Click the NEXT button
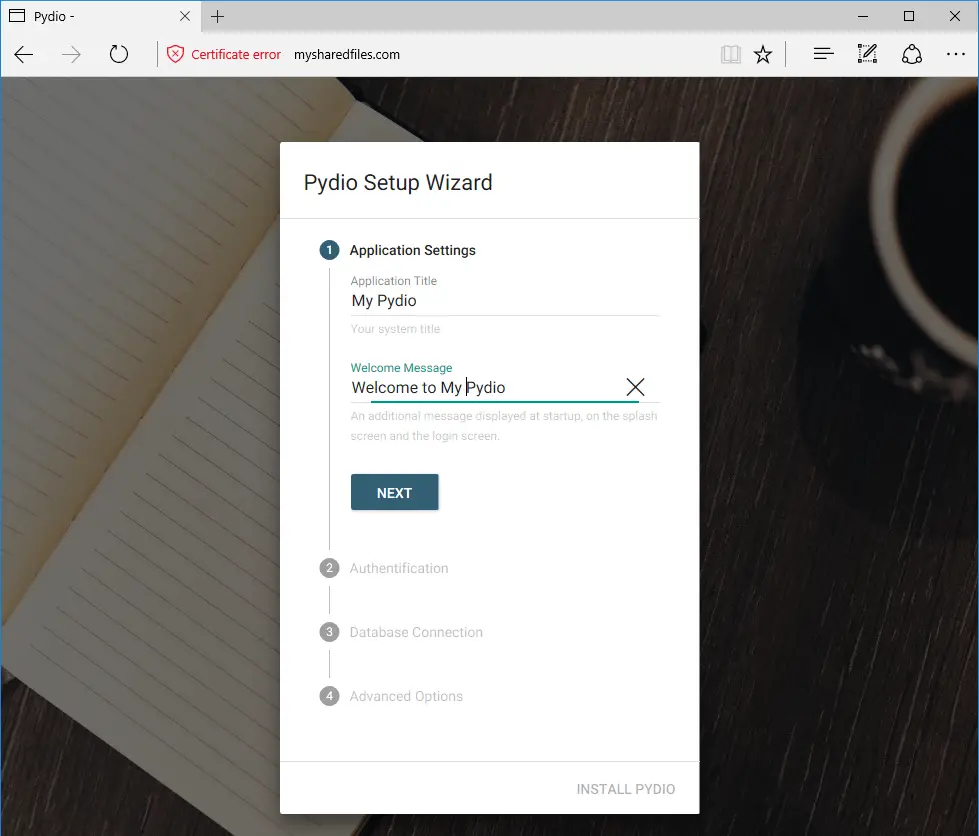Image resolution: width=979 pixels, height=836 pixels. pyautogui.click(x=395, y=493)
